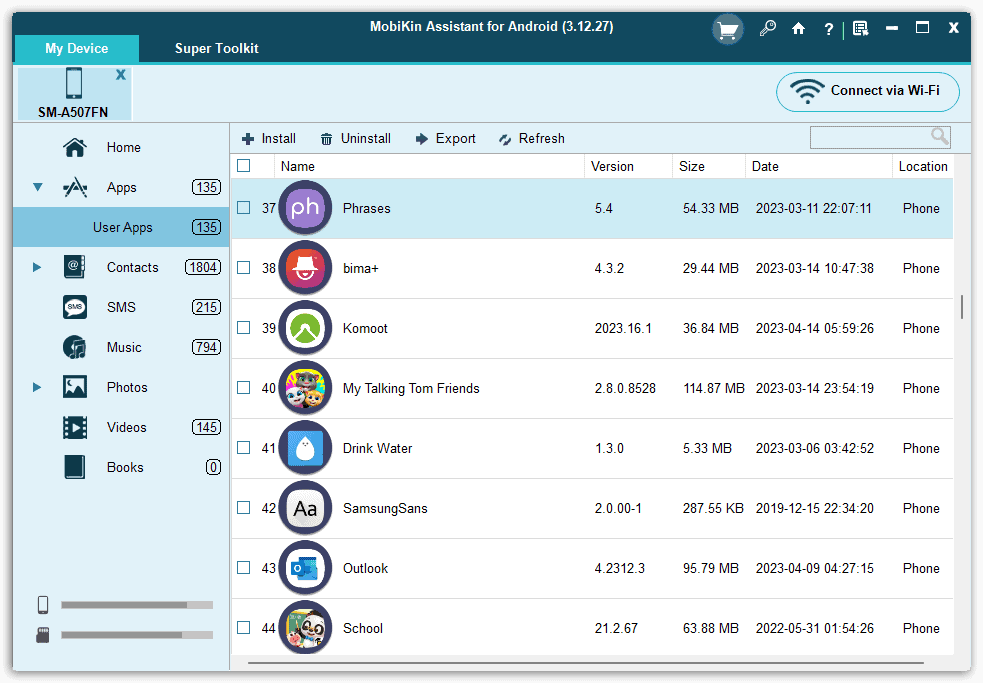Sort by the Name column header
983x683 pixels.
tap(429, 166)
